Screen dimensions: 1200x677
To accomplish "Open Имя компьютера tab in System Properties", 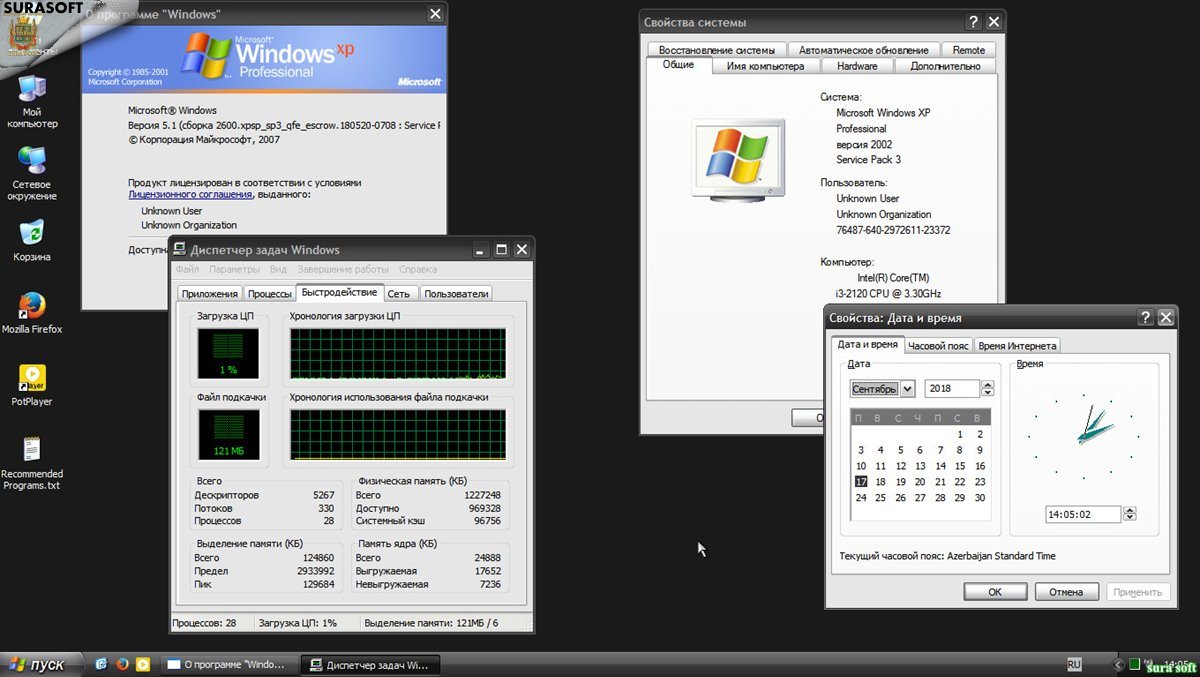I will coord(765,66).
